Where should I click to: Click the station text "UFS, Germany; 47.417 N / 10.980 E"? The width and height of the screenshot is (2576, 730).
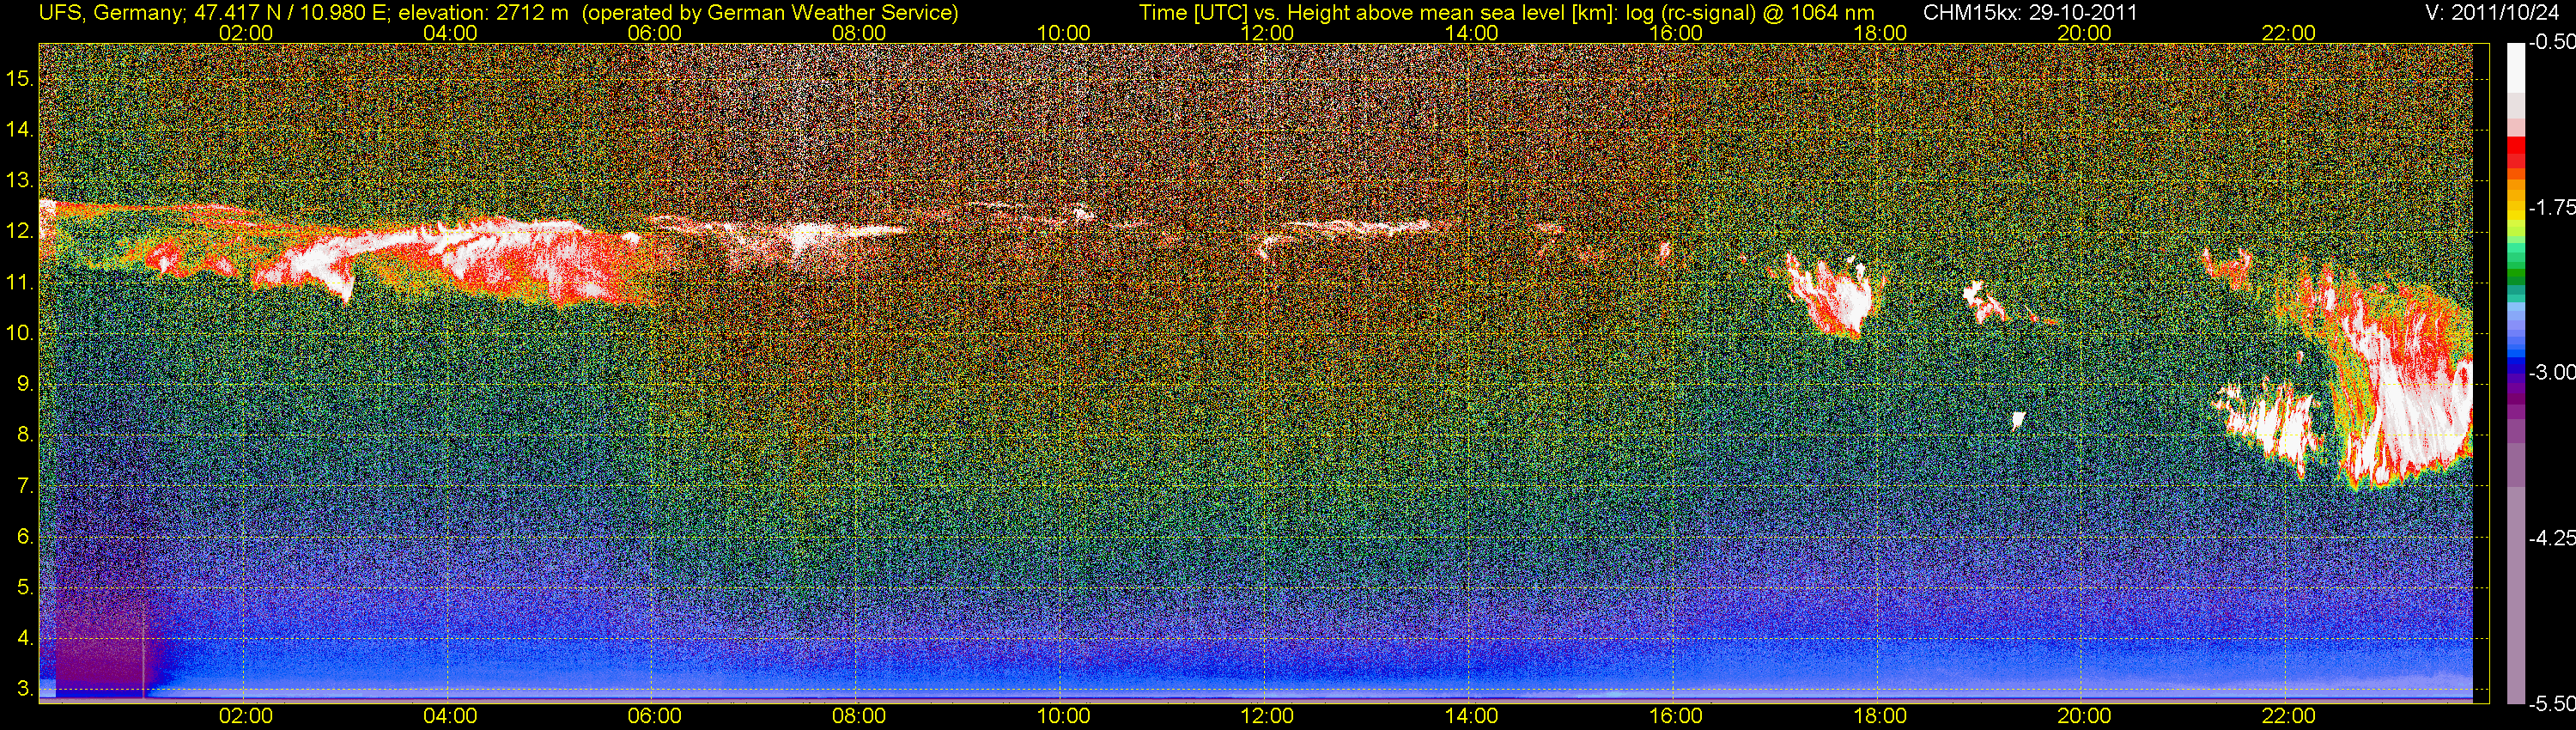tap(213, 12)
